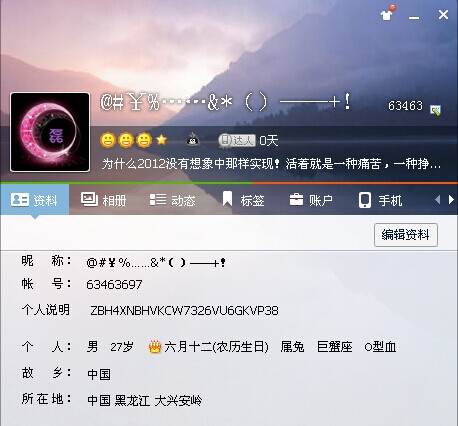Switch to the 相册 tab
Viewport: 458px width, 426px height.
click(x=104, y=200)
